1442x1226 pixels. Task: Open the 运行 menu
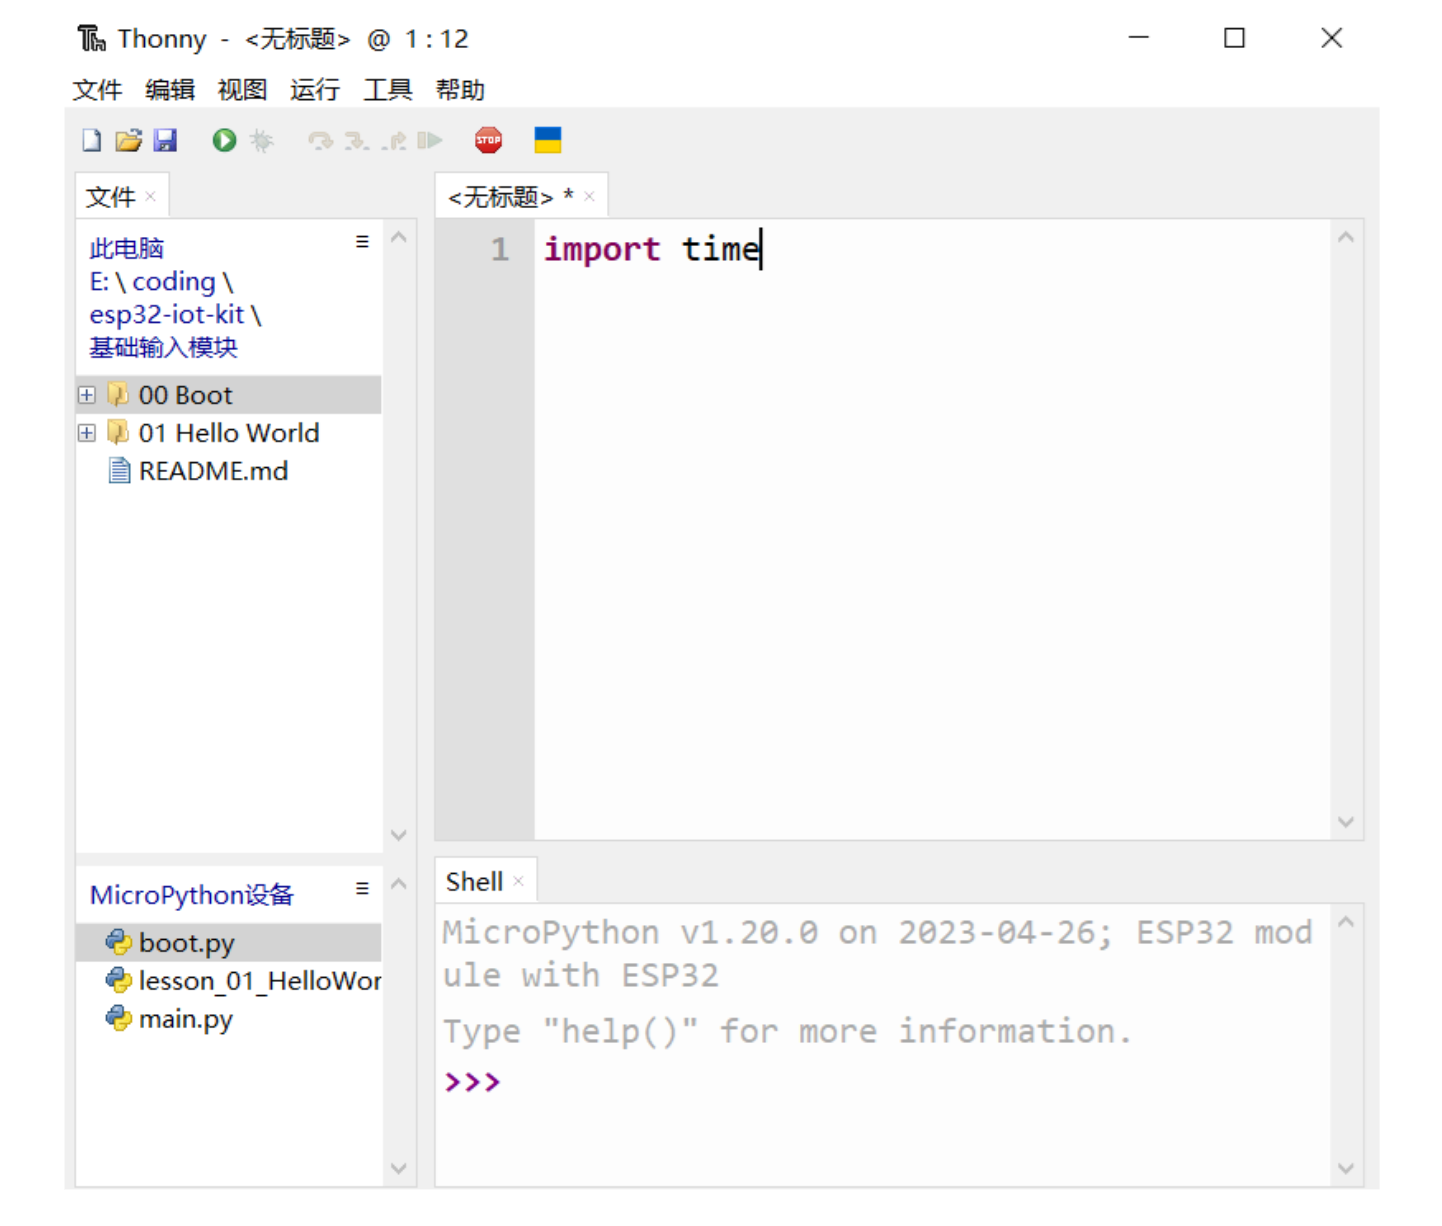pyautogui.click(x=314, y=90)
